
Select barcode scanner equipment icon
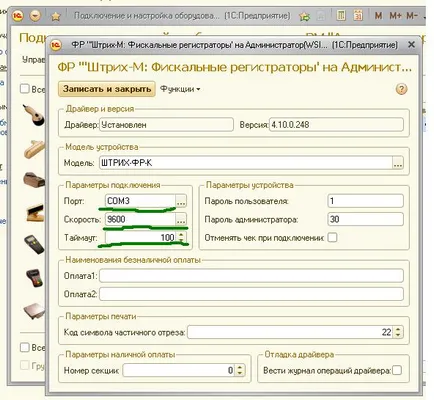click(x=34, y=115)
